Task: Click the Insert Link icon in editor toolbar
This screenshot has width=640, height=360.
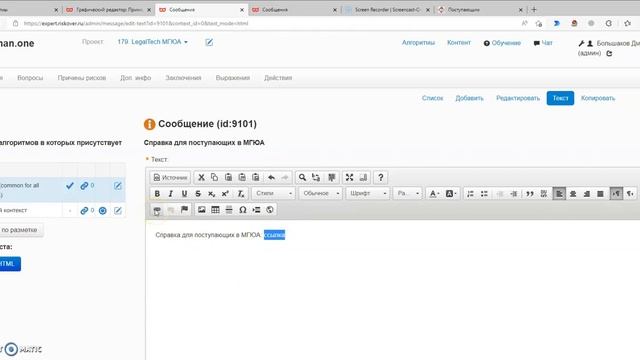Action: pos(157,210)
